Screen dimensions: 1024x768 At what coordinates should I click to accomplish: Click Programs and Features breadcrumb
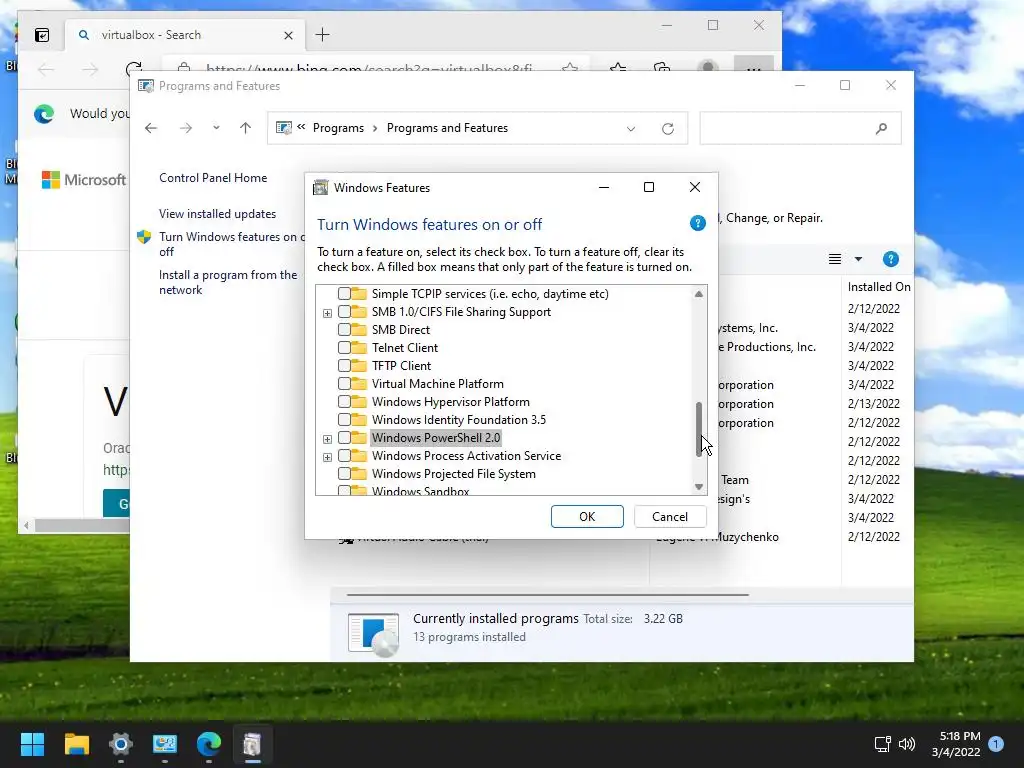click(x=447, y=128)
